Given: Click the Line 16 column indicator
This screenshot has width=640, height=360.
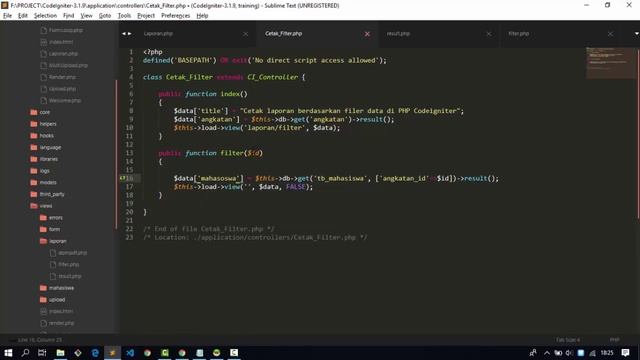Looking at the screenshot, I should click(x=40, y=340).
